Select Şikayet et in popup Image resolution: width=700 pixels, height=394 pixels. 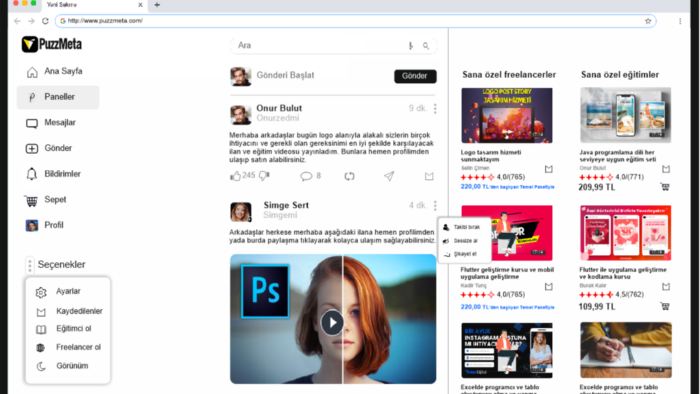point(464,254)
